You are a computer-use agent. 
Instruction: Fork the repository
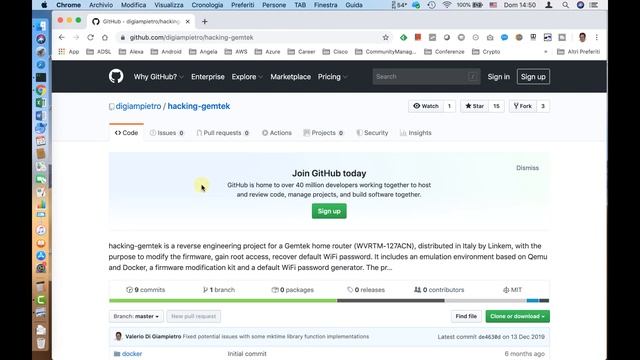522,106
